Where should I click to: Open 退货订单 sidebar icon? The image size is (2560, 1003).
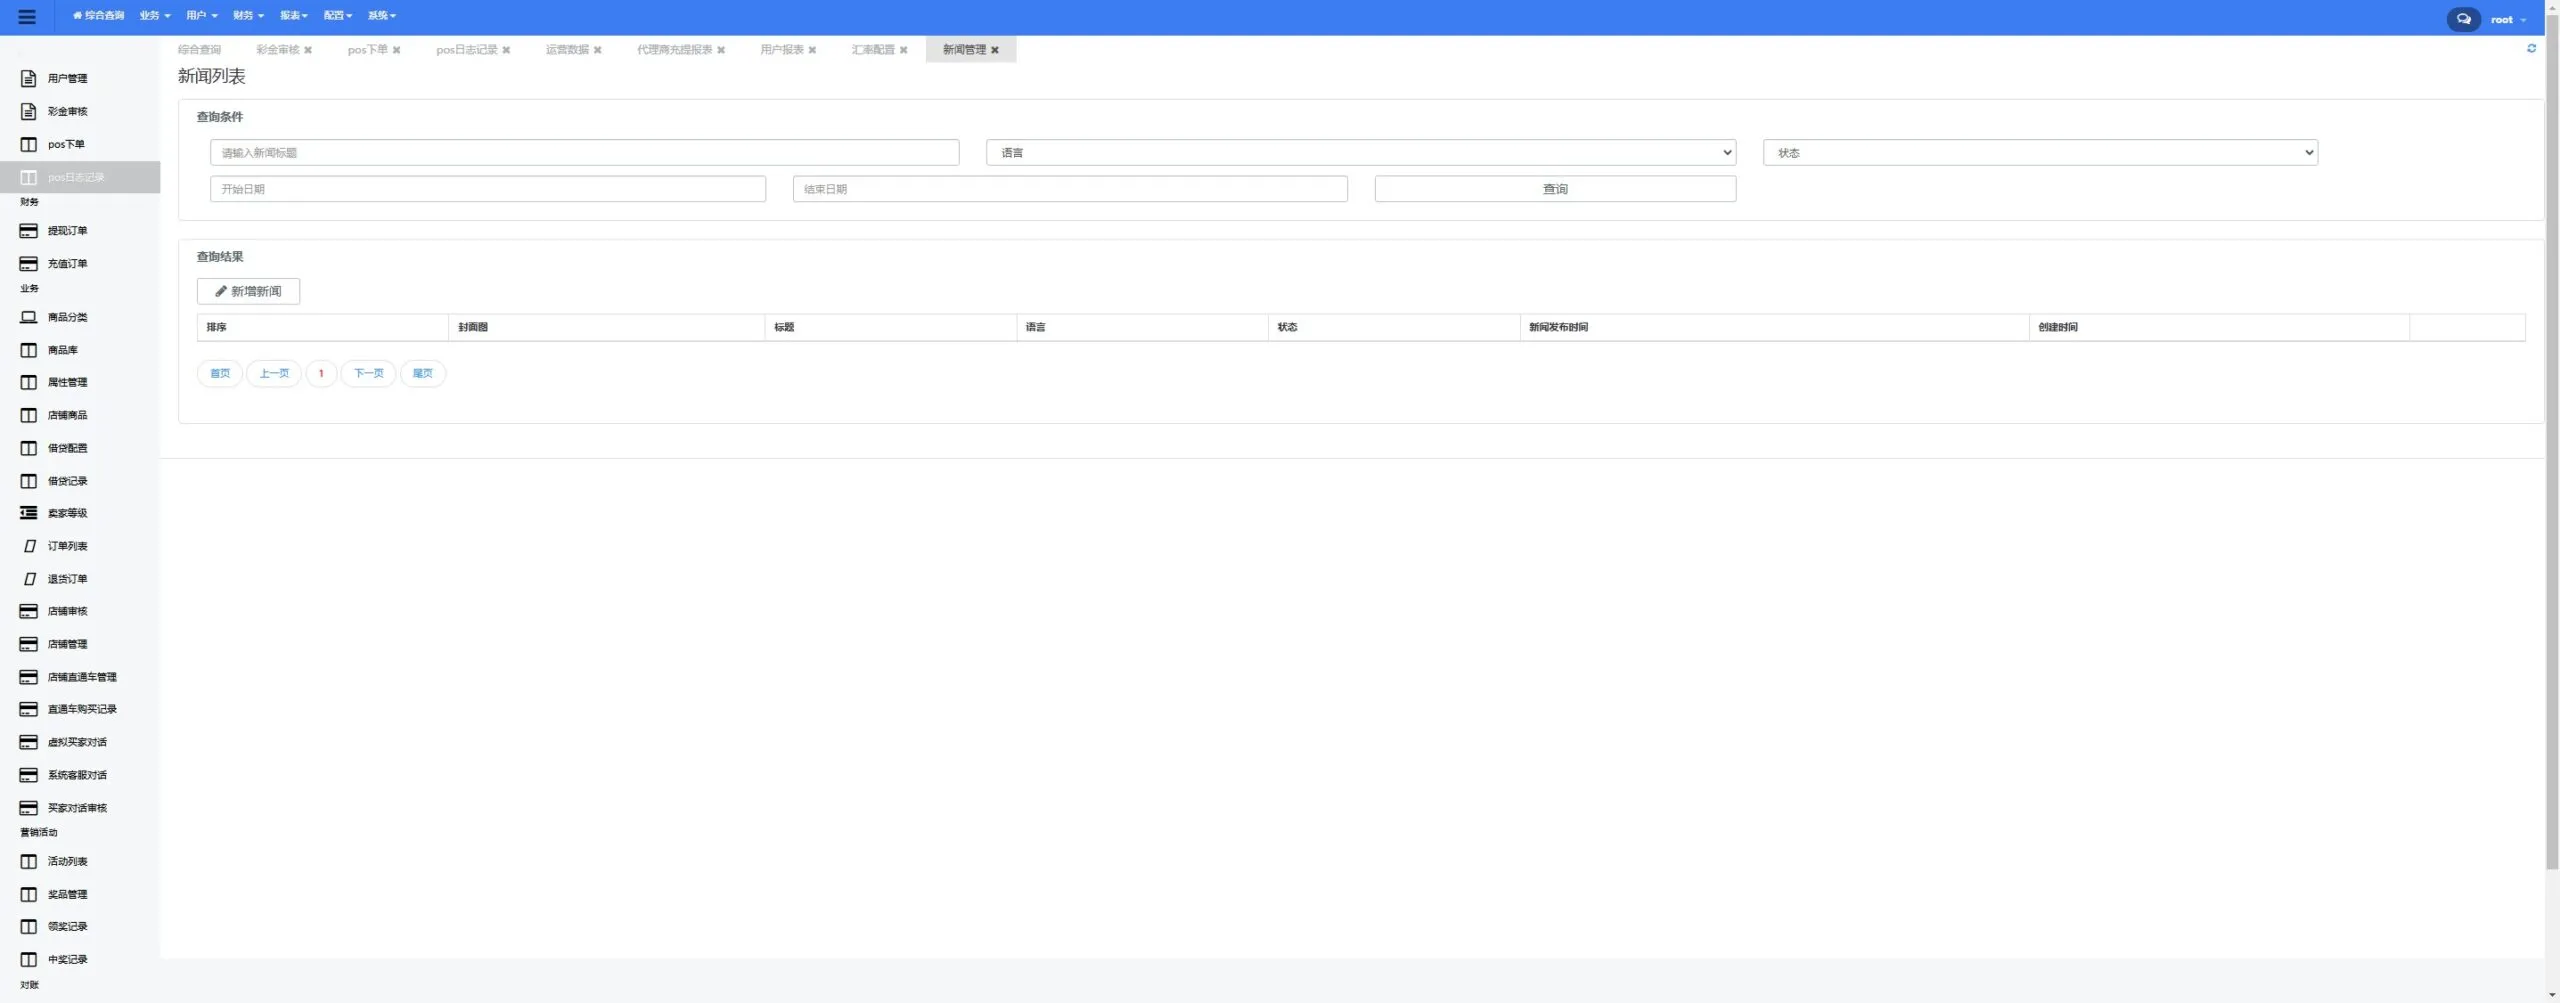click(30, 579)
